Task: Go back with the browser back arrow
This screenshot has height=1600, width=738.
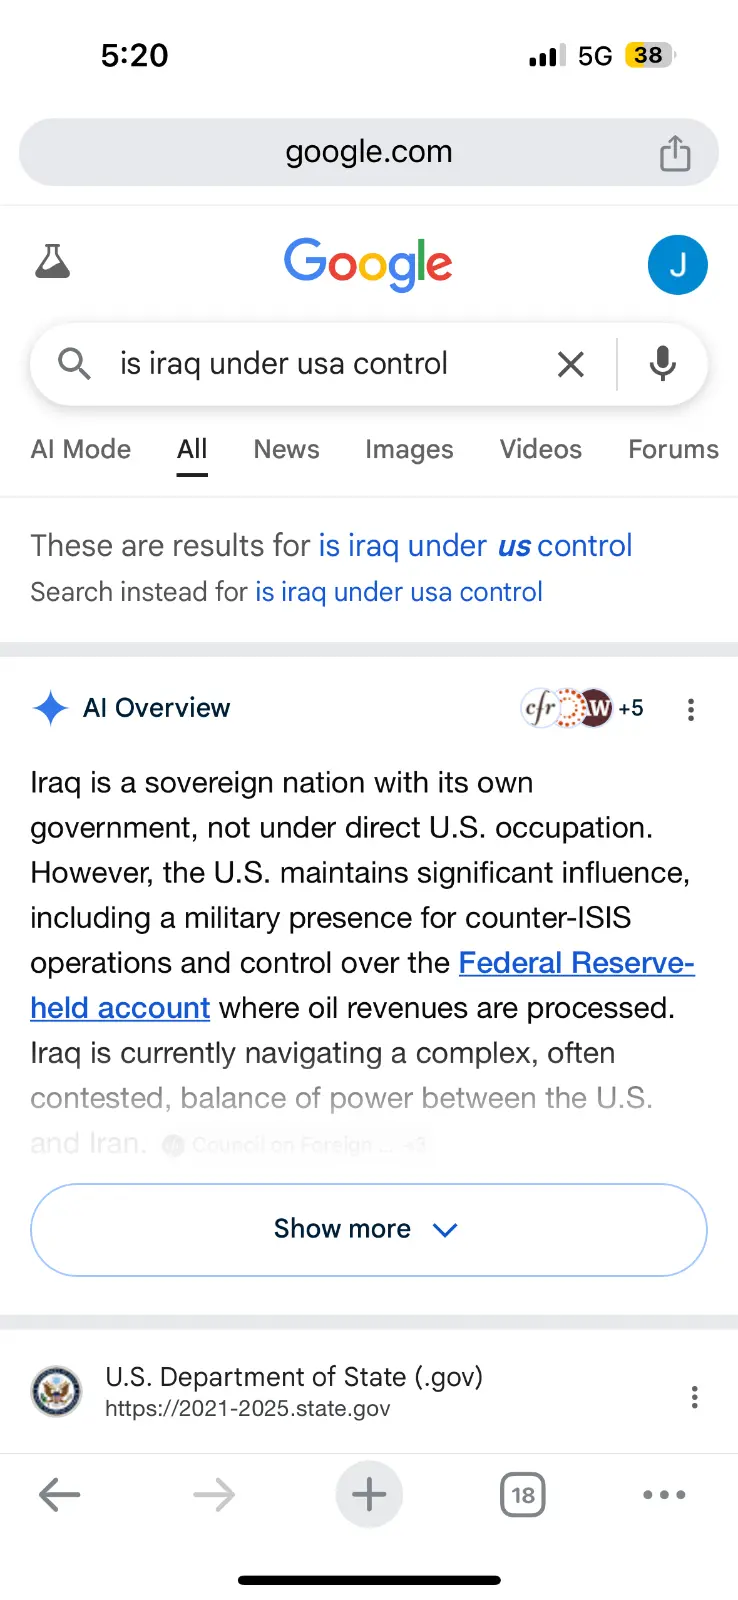Action: point(59,1495)
